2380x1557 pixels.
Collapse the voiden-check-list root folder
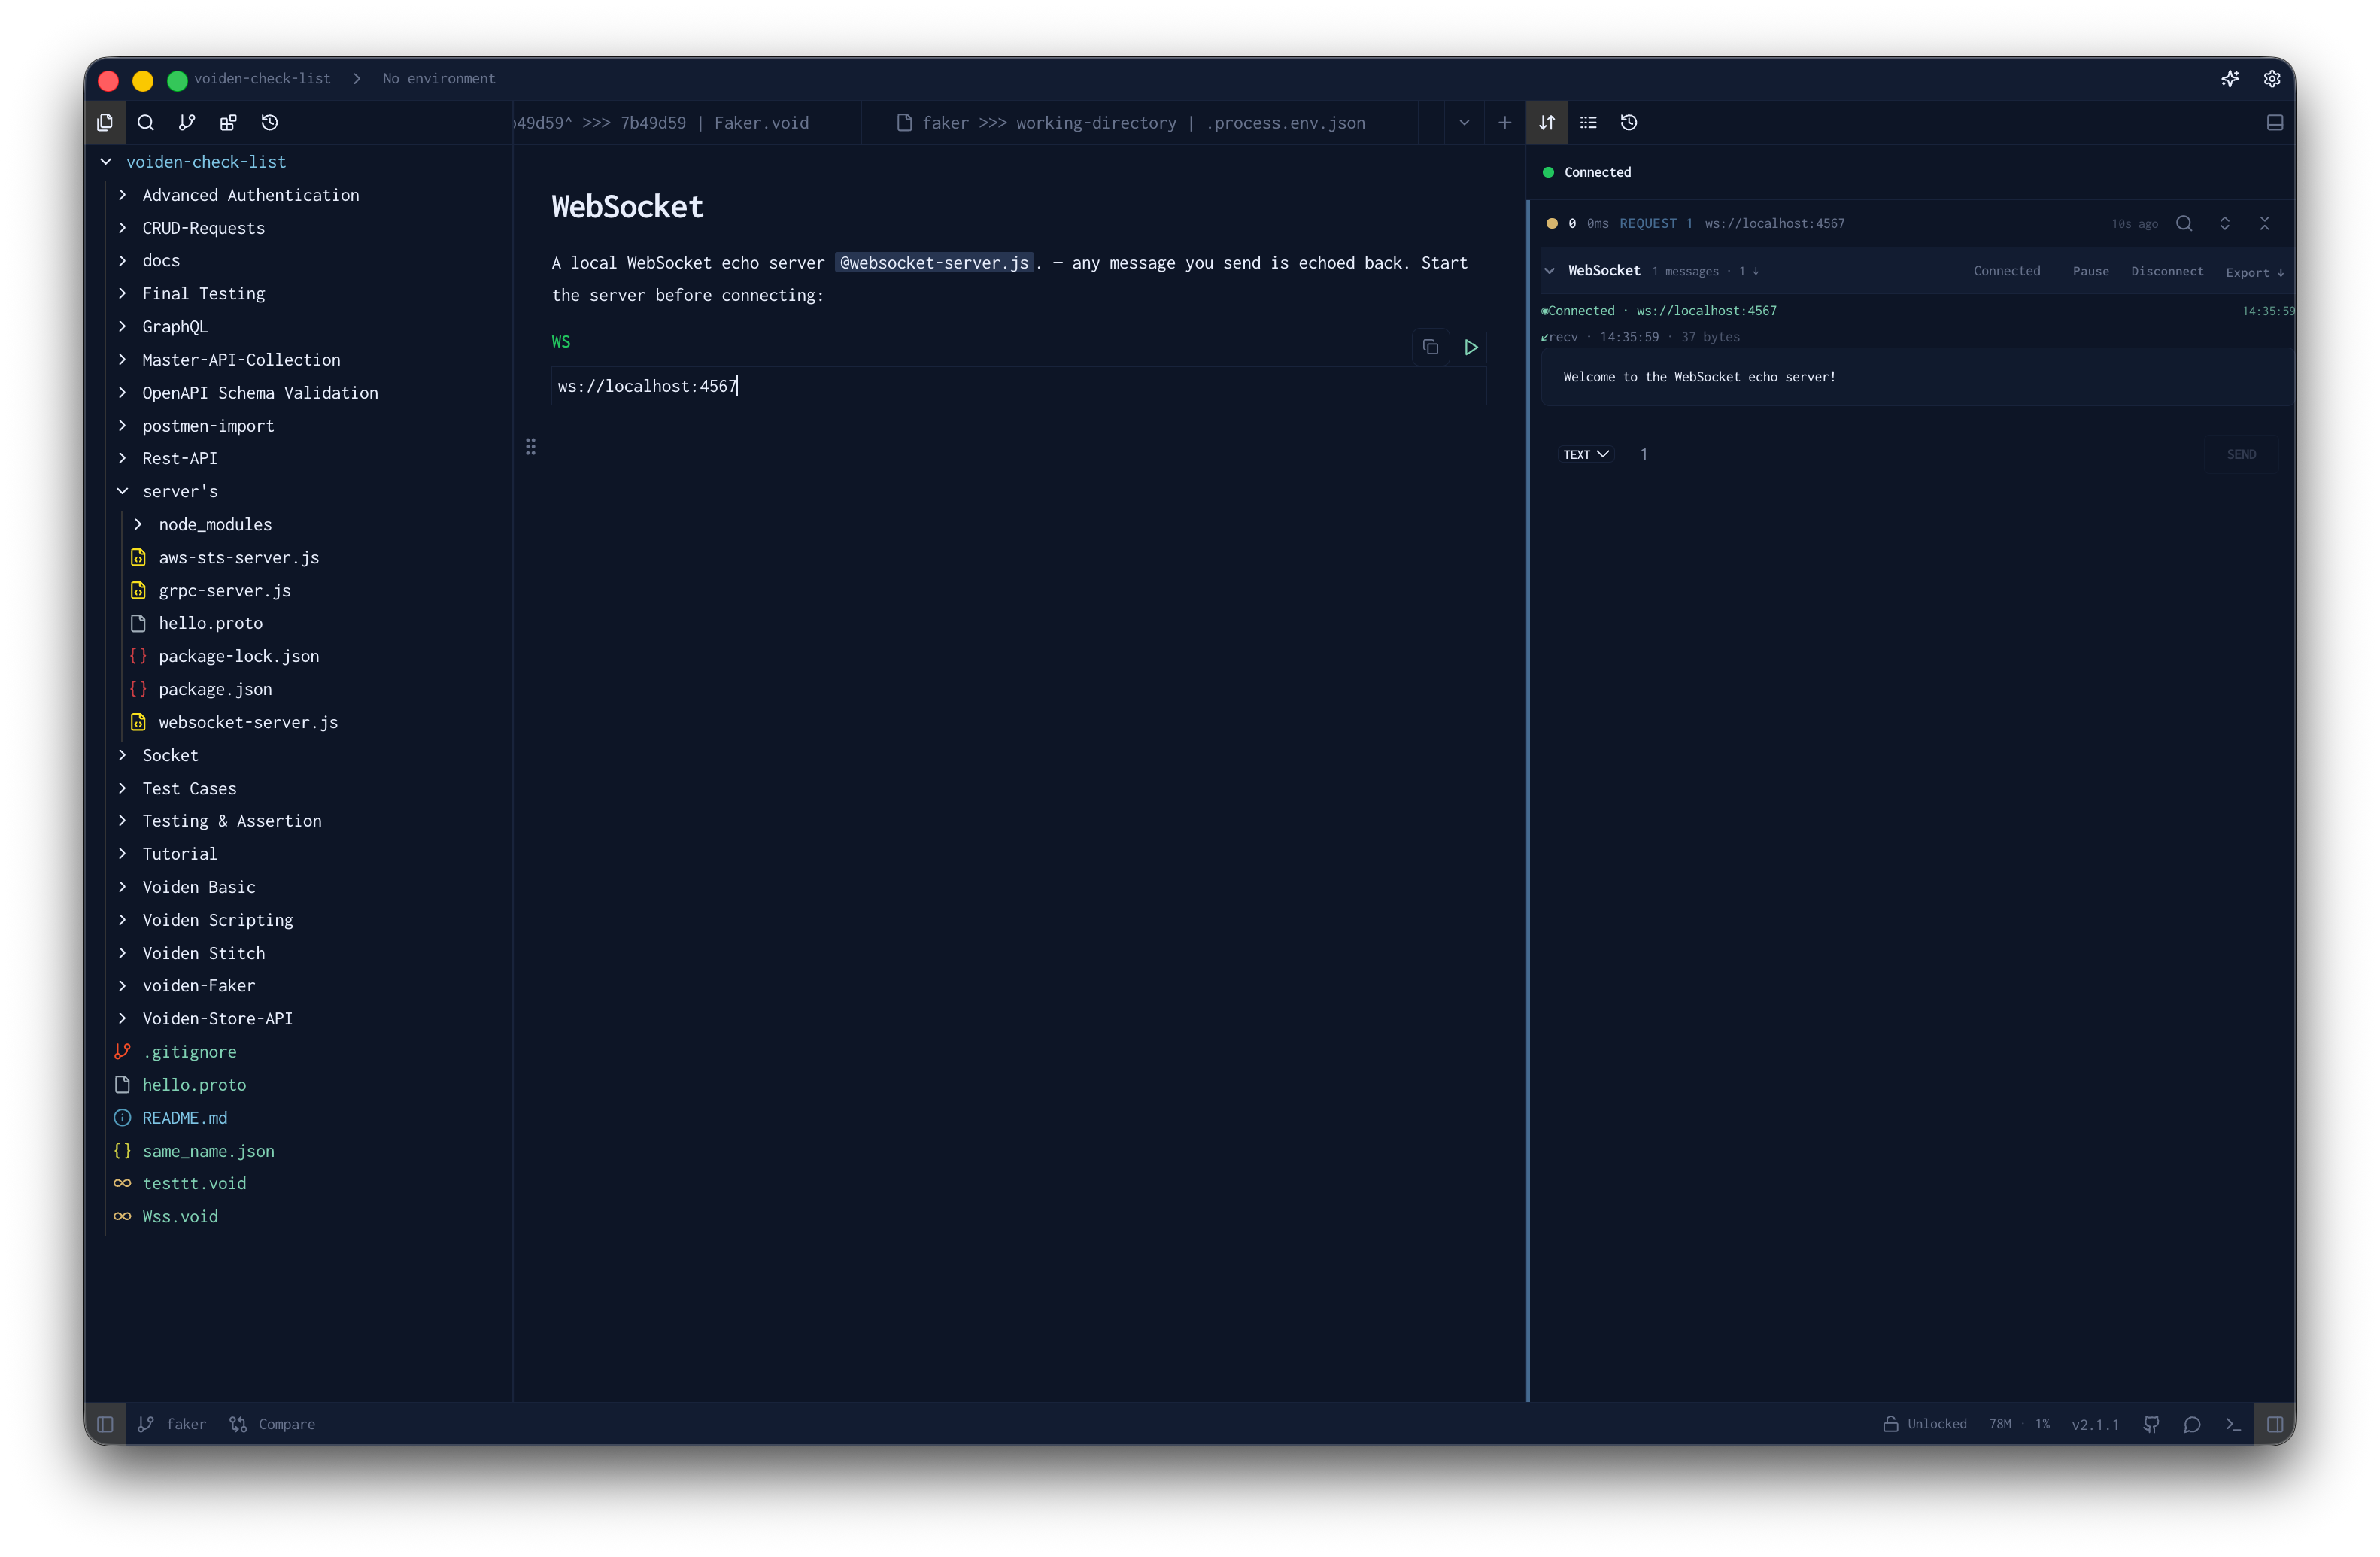(106, 162)
